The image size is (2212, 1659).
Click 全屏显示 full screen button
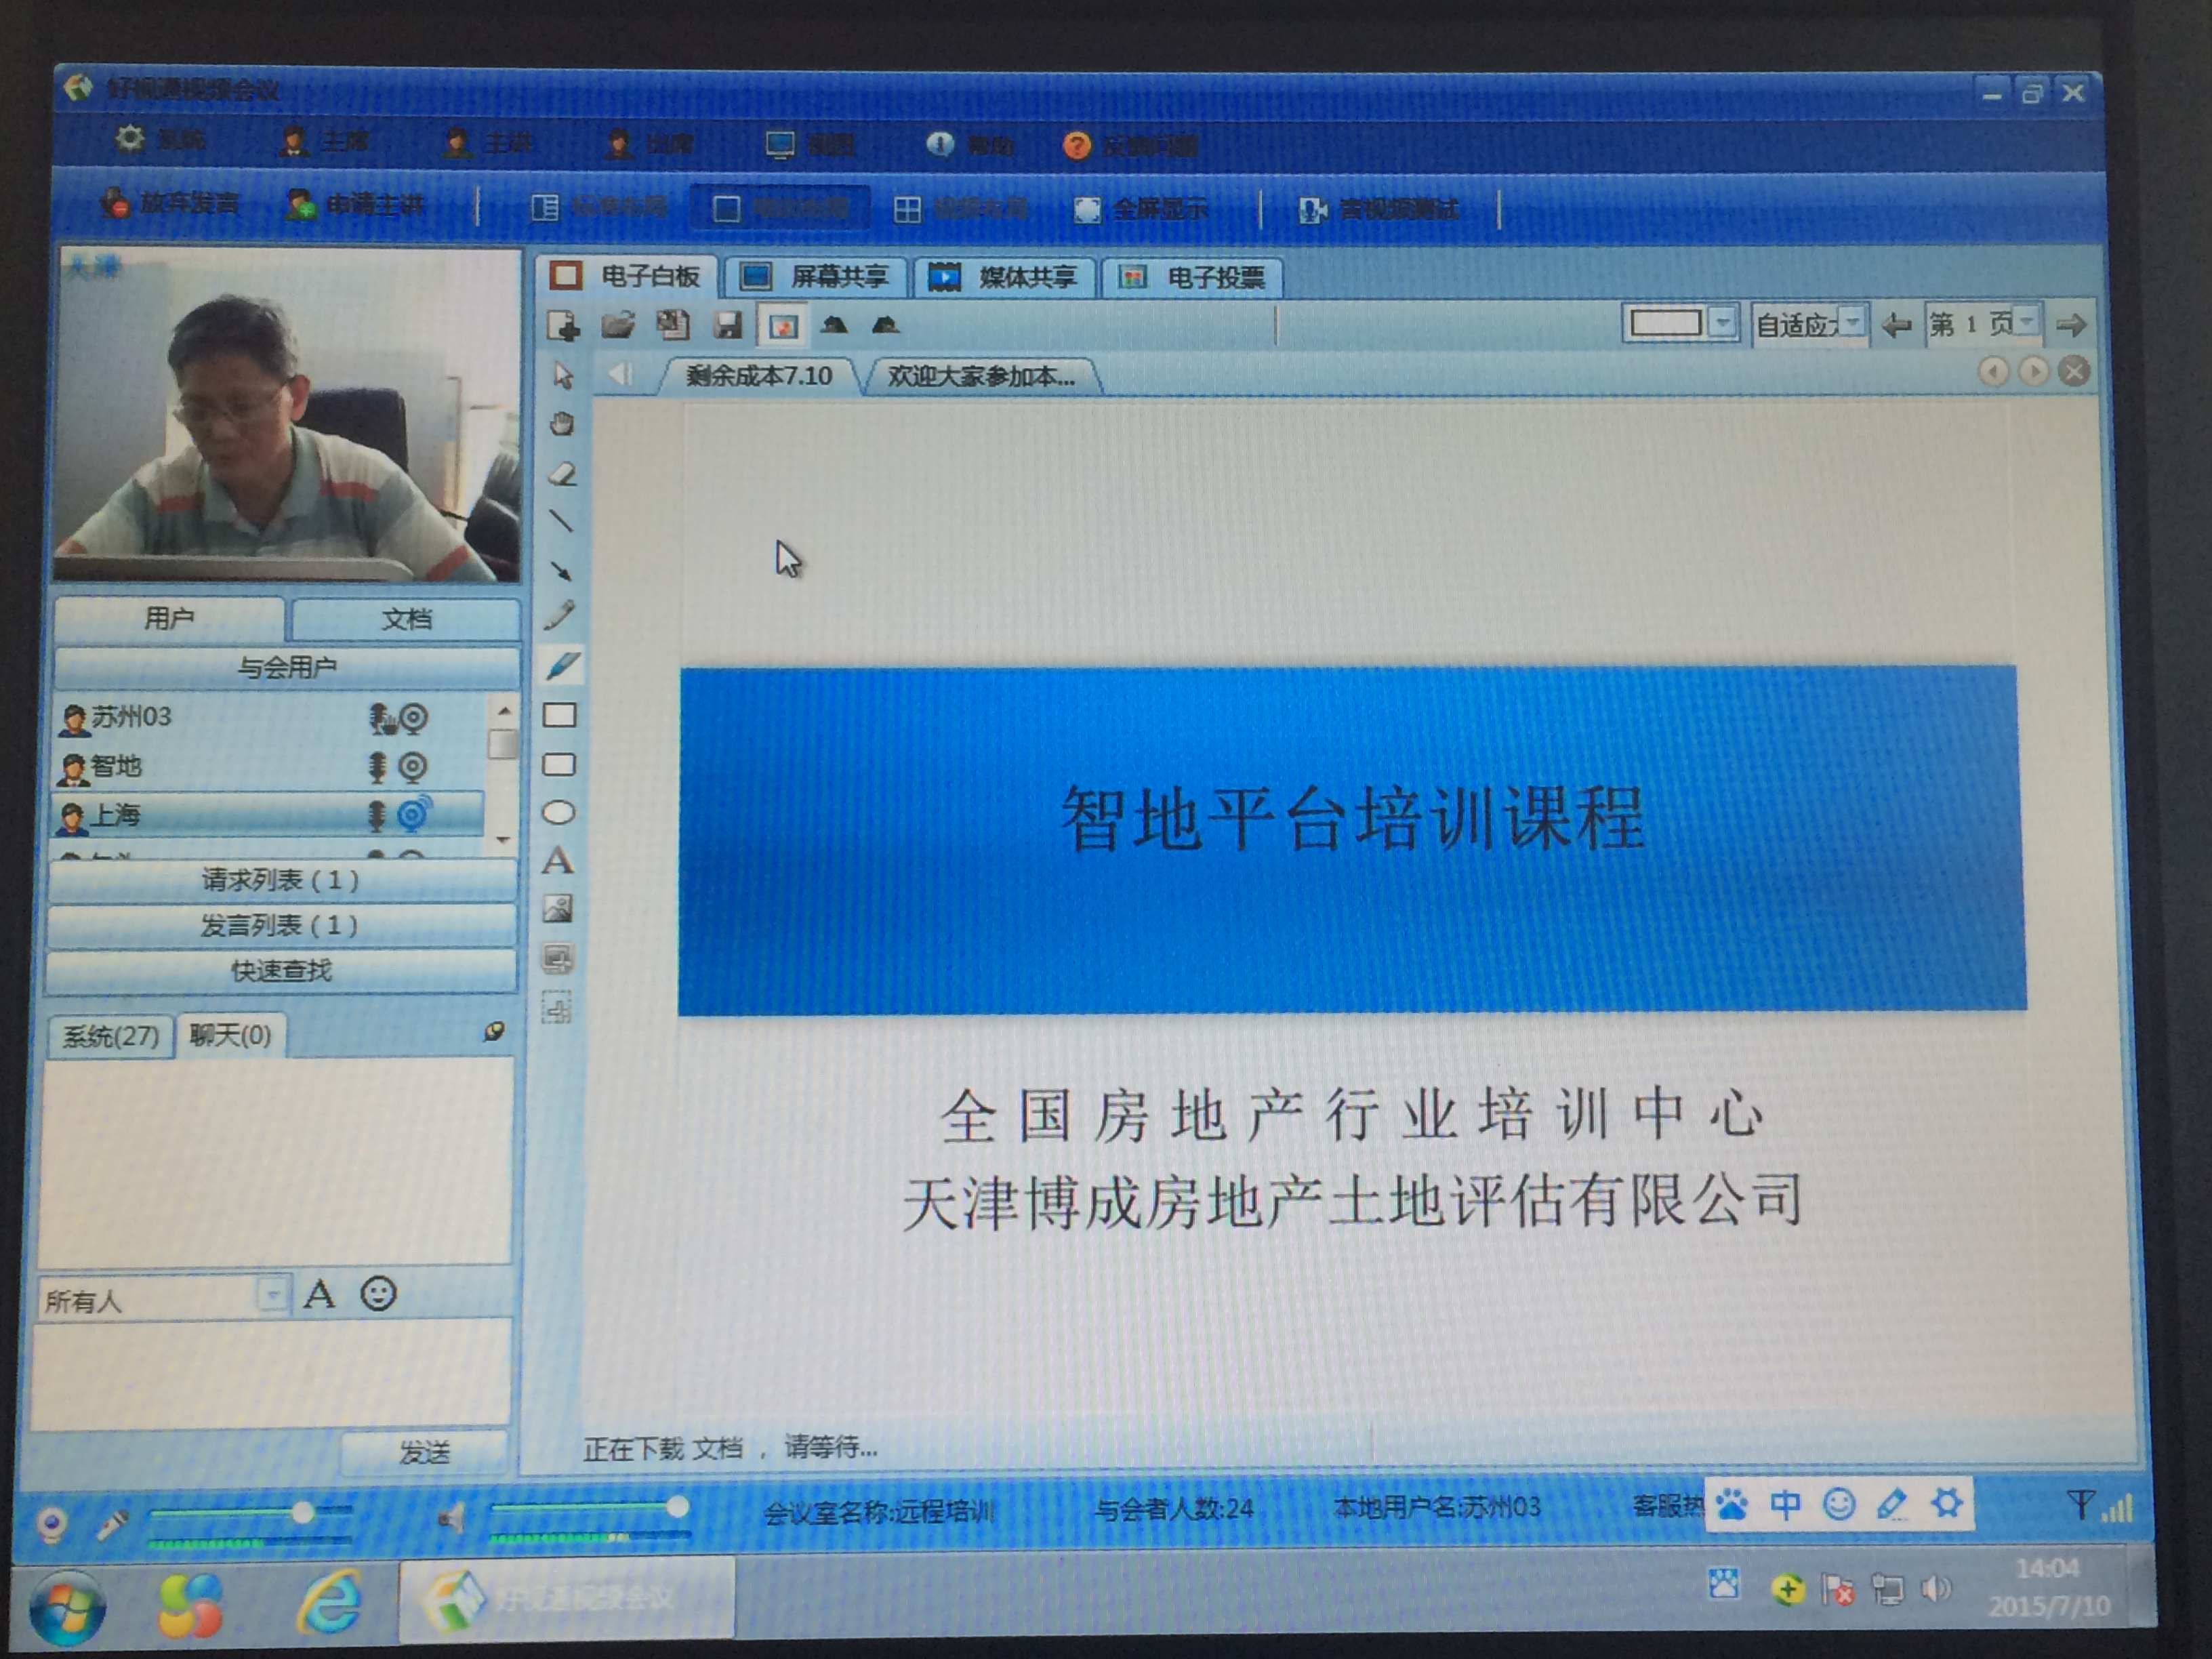coord(1141,209)
